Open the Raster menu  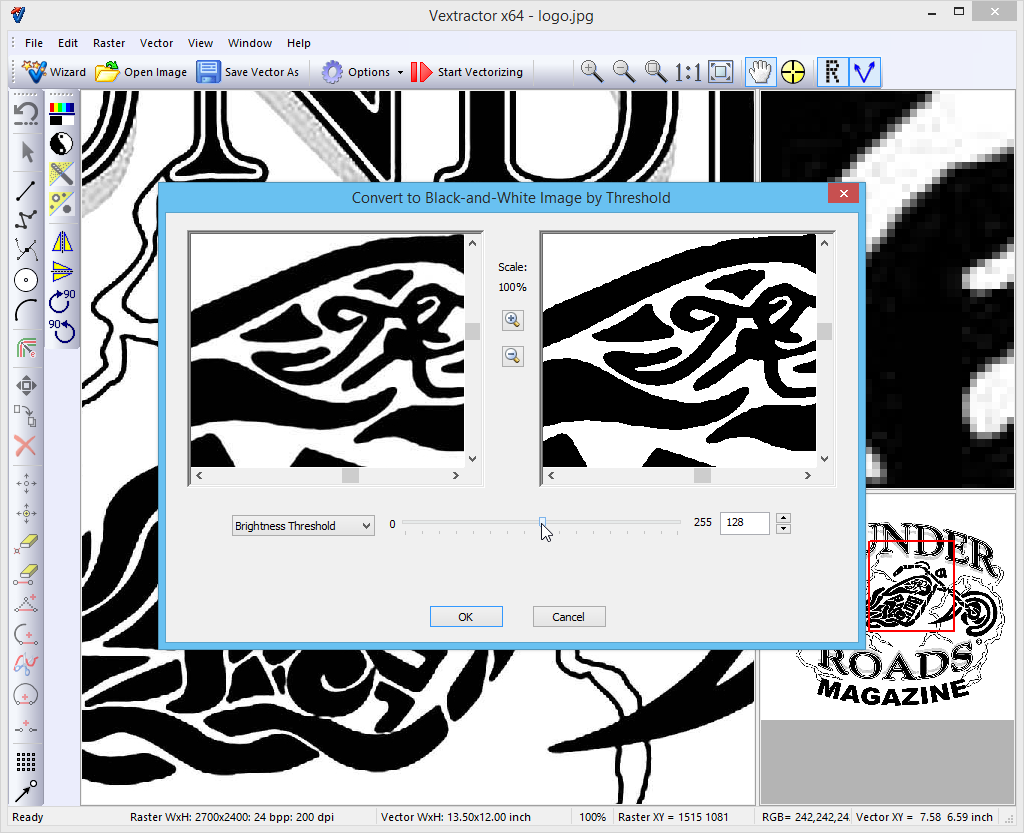pyautogui.click(x=109, y=43)
